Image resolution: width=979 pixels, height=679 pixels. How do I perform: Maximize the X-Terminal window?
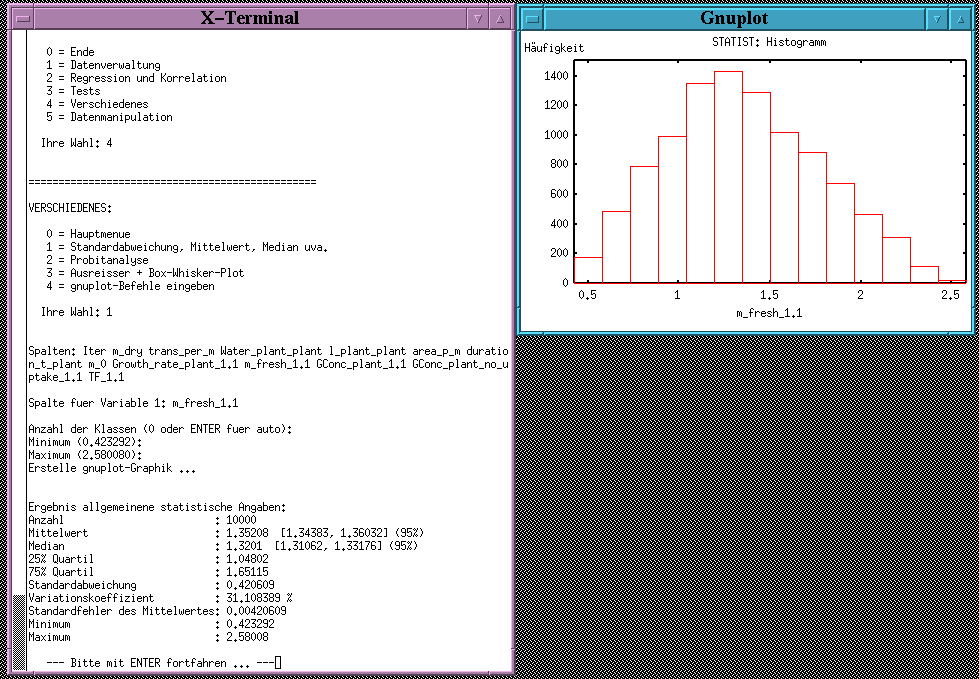[x=499, y=18]
